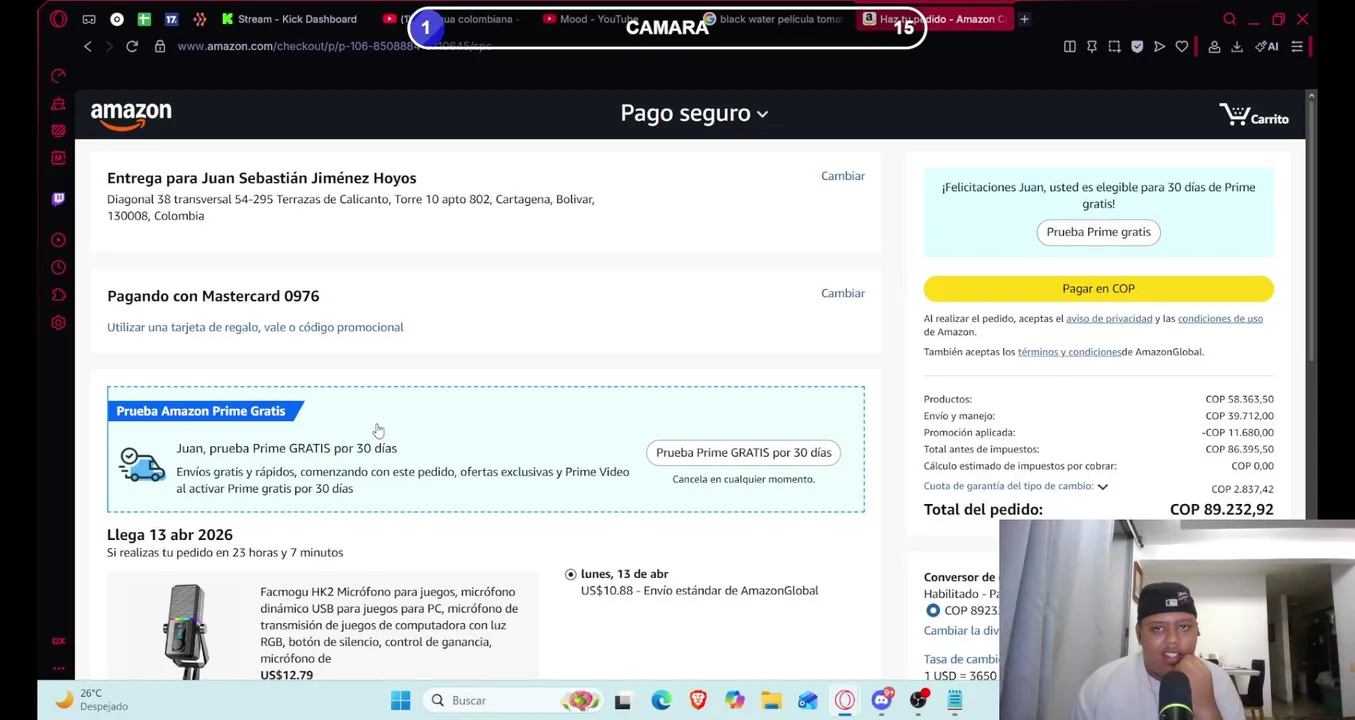Image resolution: width=1355 pixels, height=720 pixels.
Task: Open History clock icon in sidebar
Action: [58, 267]
